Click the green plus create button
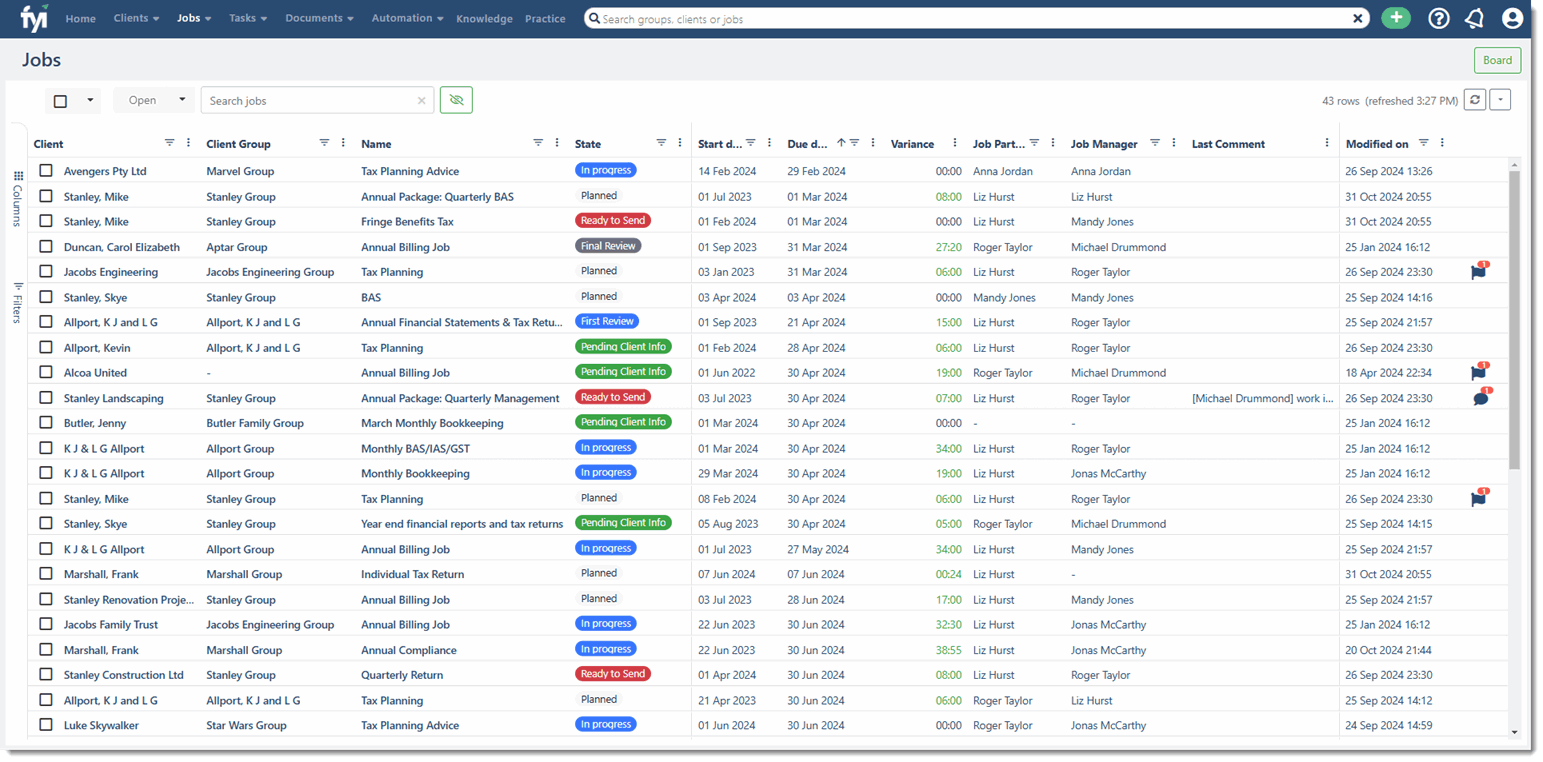Image resolution: width=1543 pixels, height=762 pixels. (1395, 18)
